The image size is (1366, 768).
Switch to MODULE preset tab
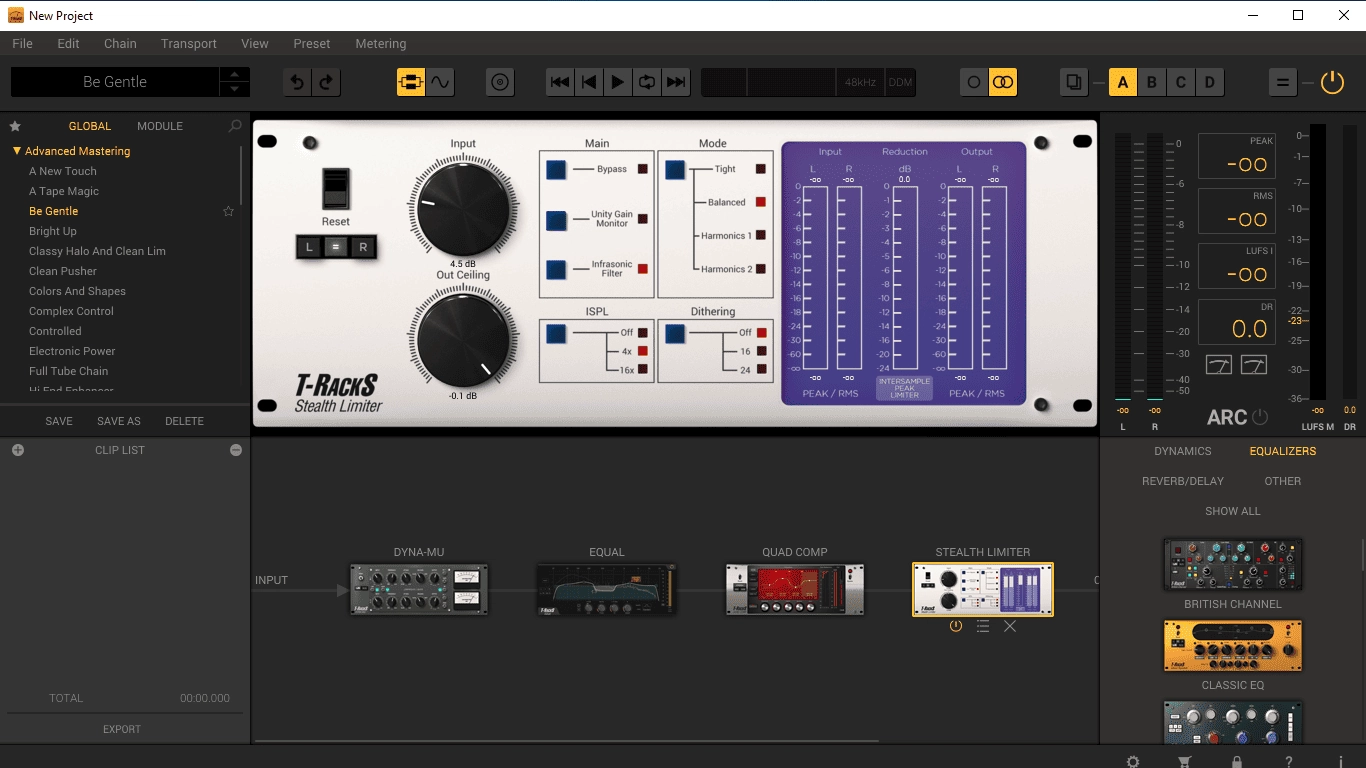coord(160,126)
